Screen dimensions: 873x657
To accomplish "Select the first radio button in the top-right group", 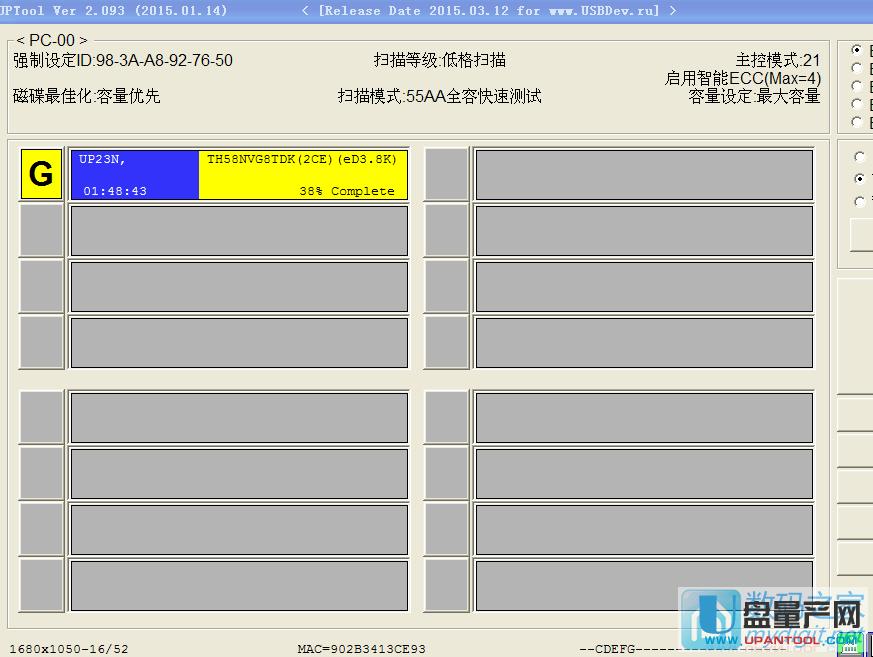I will click(x=857, y=48).
